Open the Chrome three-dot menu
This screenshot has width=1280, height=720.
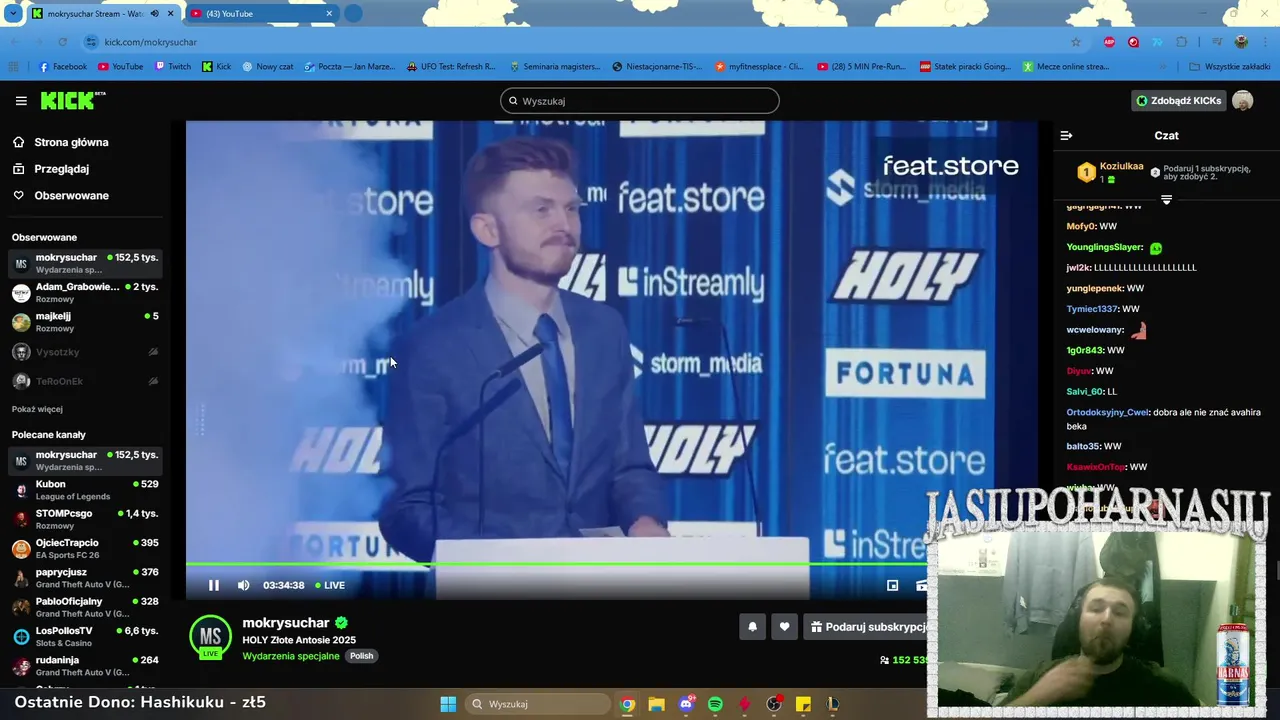pos(1265,42)
